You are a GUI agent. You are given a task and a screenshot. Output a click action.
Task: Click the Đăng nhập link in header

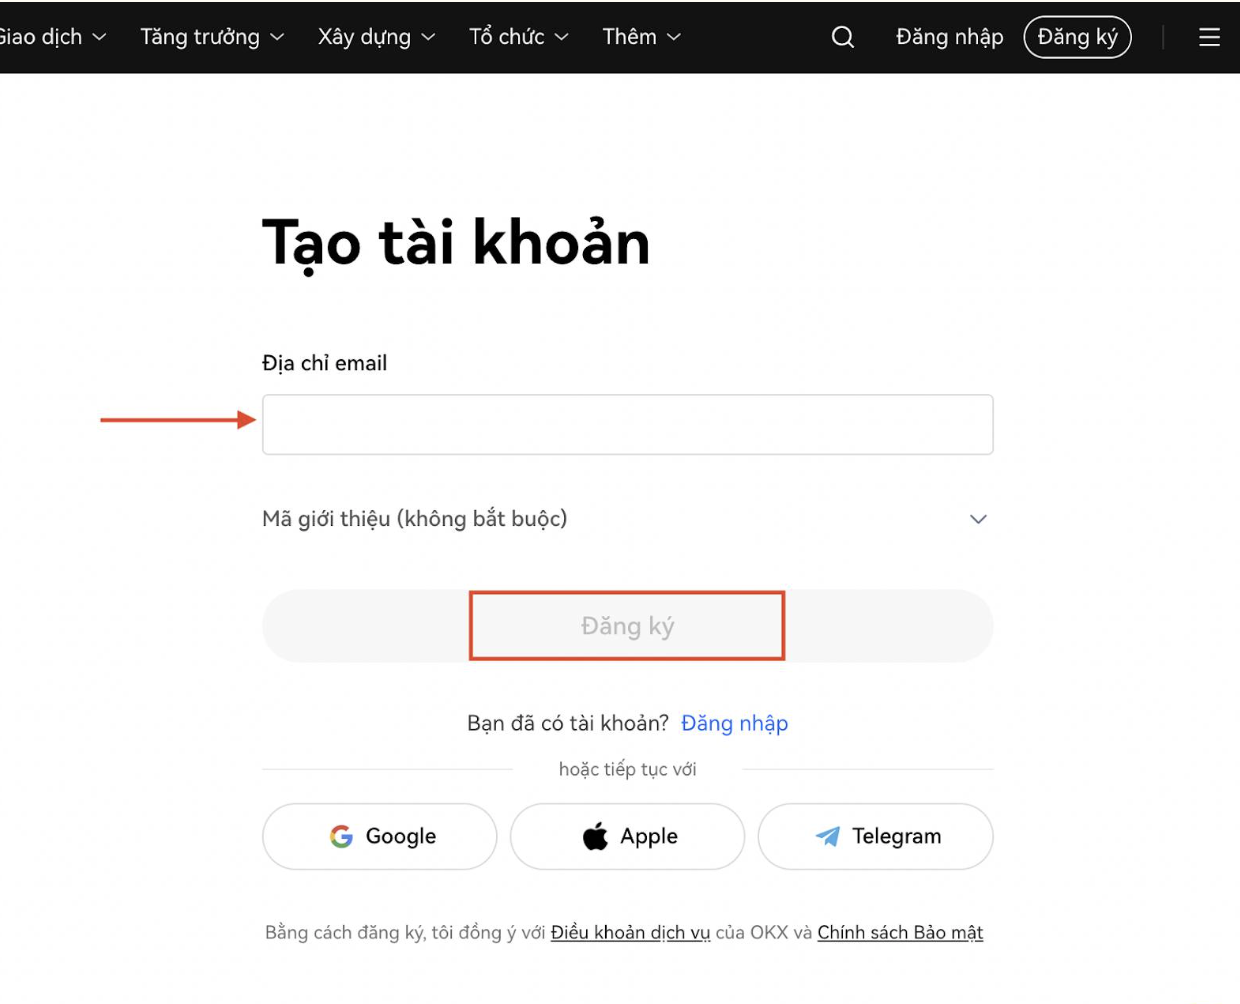(949, 37)
